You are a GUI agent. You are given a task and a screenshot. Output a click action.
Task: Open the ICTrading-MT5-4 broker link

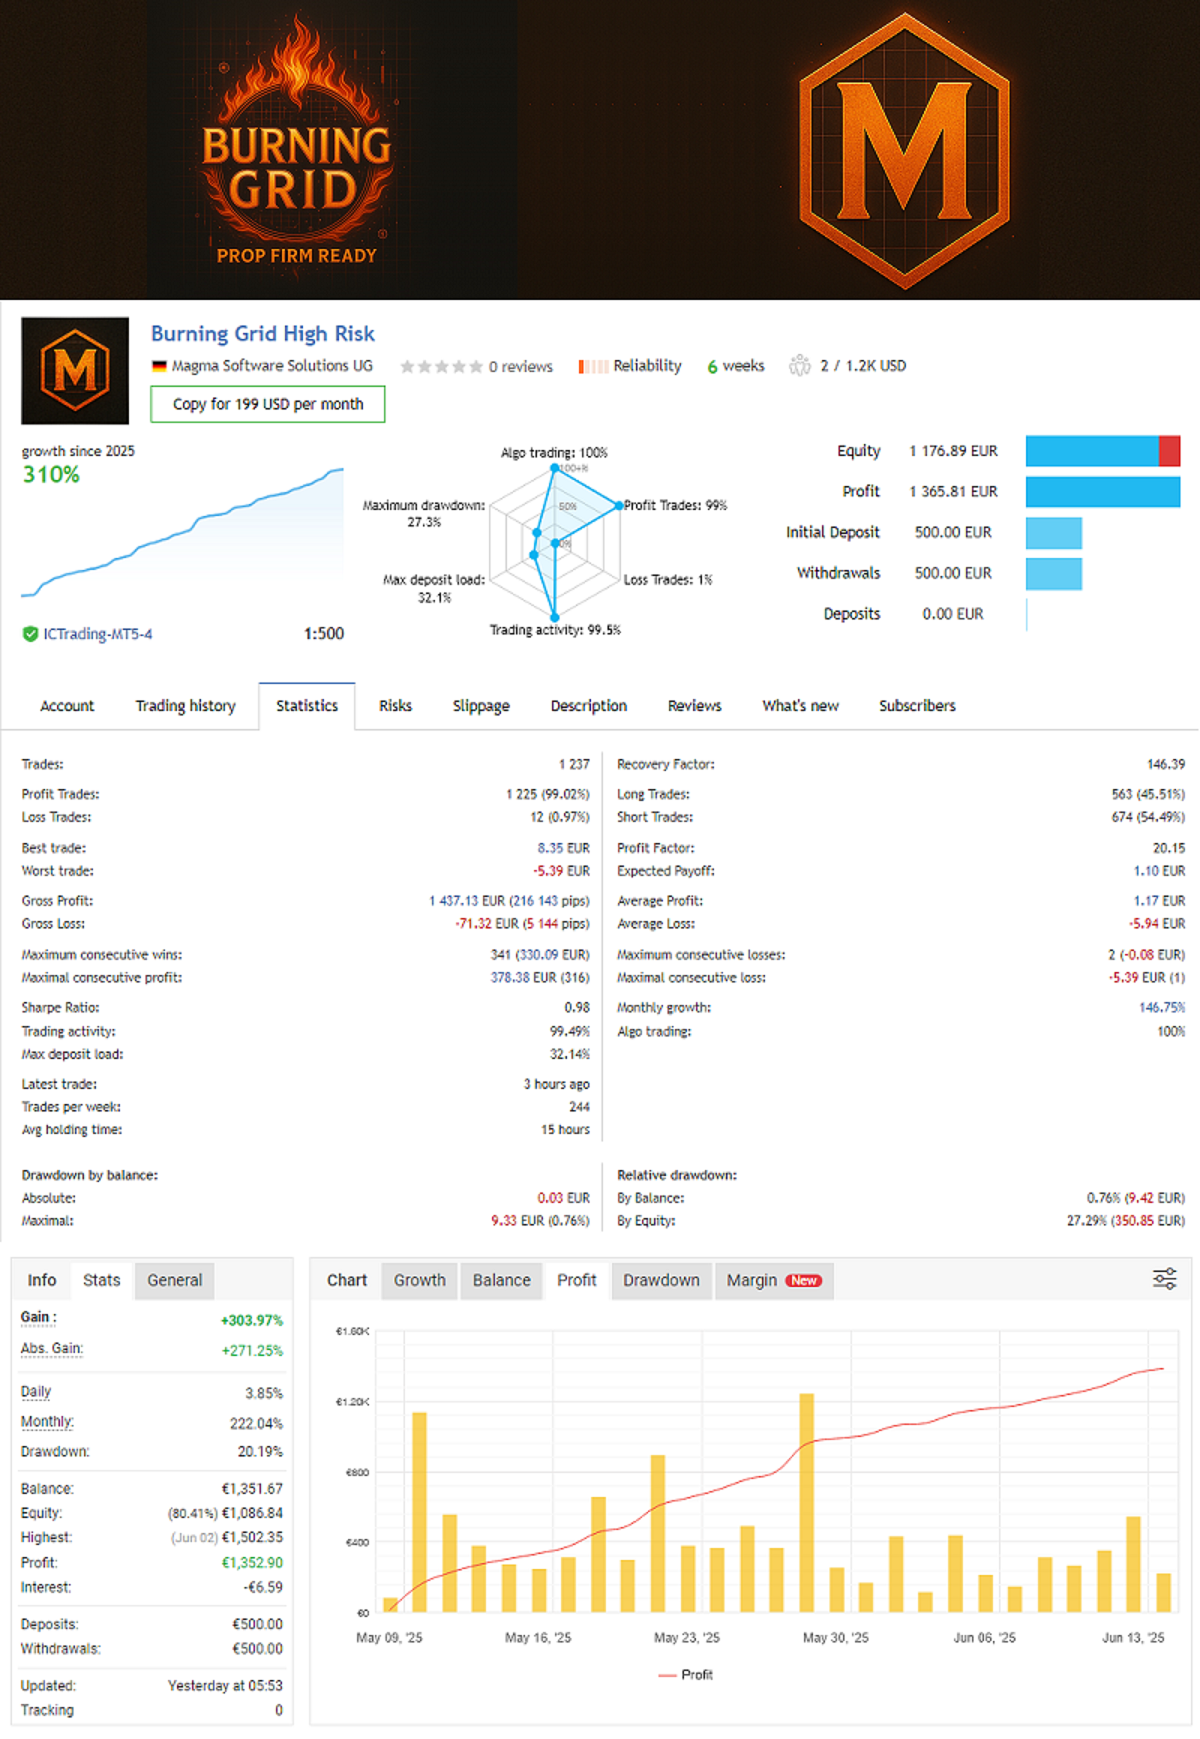click(98, 634)
